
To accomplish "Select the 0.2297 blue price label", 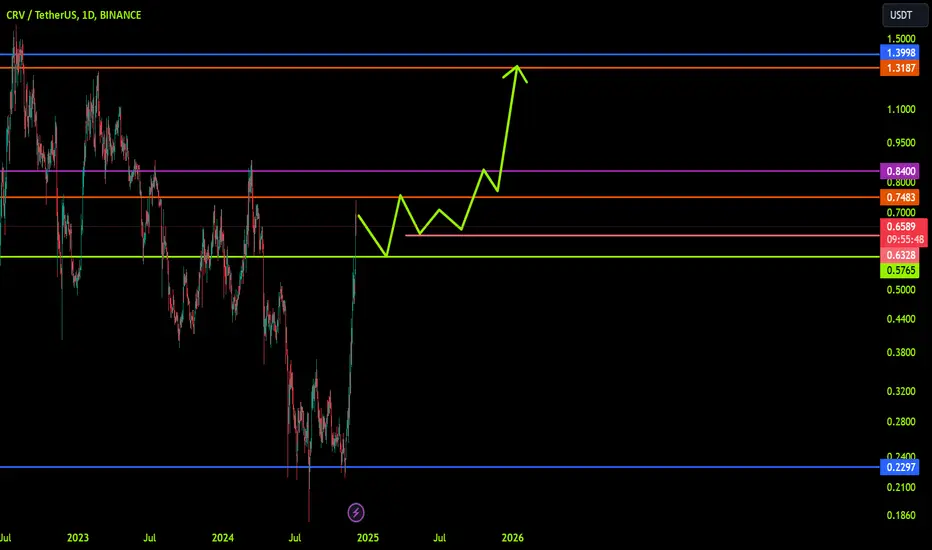I will [900, 467].
